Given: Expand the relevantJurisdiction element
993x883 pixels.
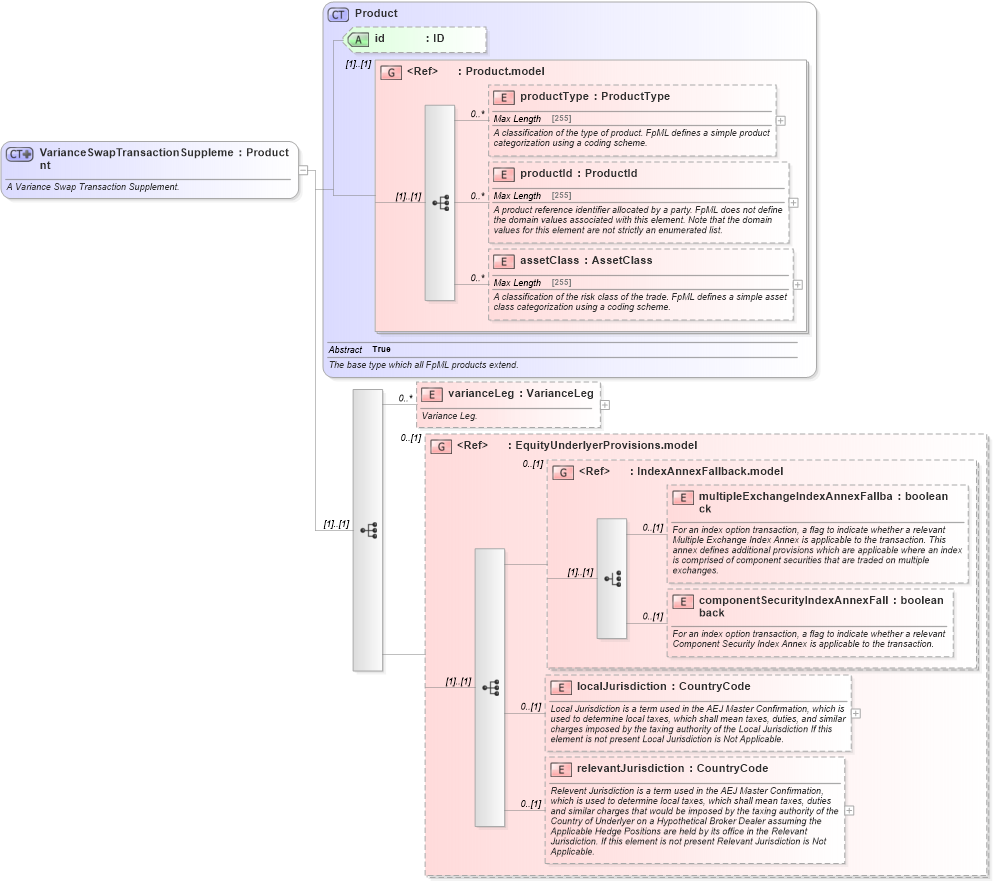Looking at the screenshot, I should [x=849, y=810].
